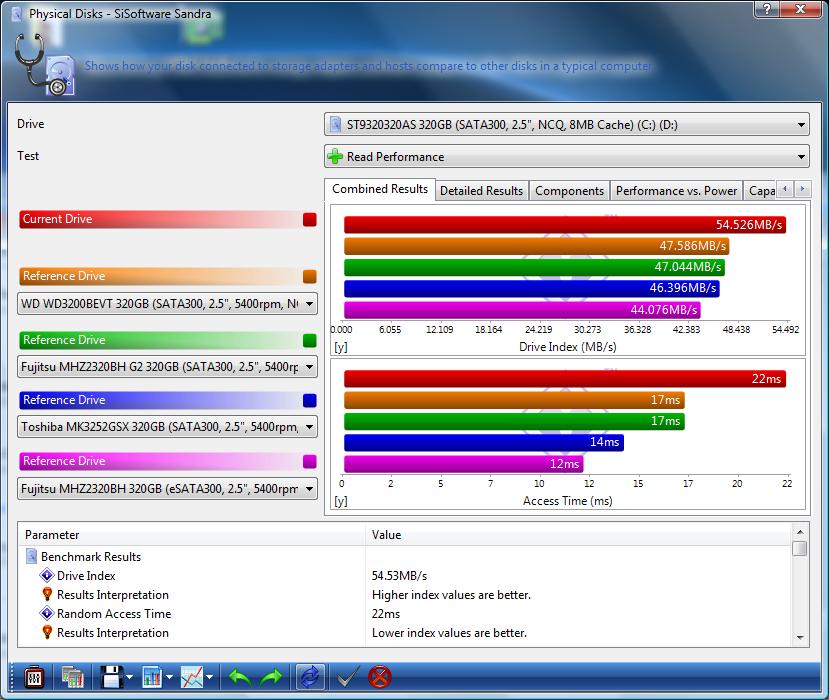Click the checkmark OK icon
This screenshot has width=829, height=700.
click(x=348, y=677)
